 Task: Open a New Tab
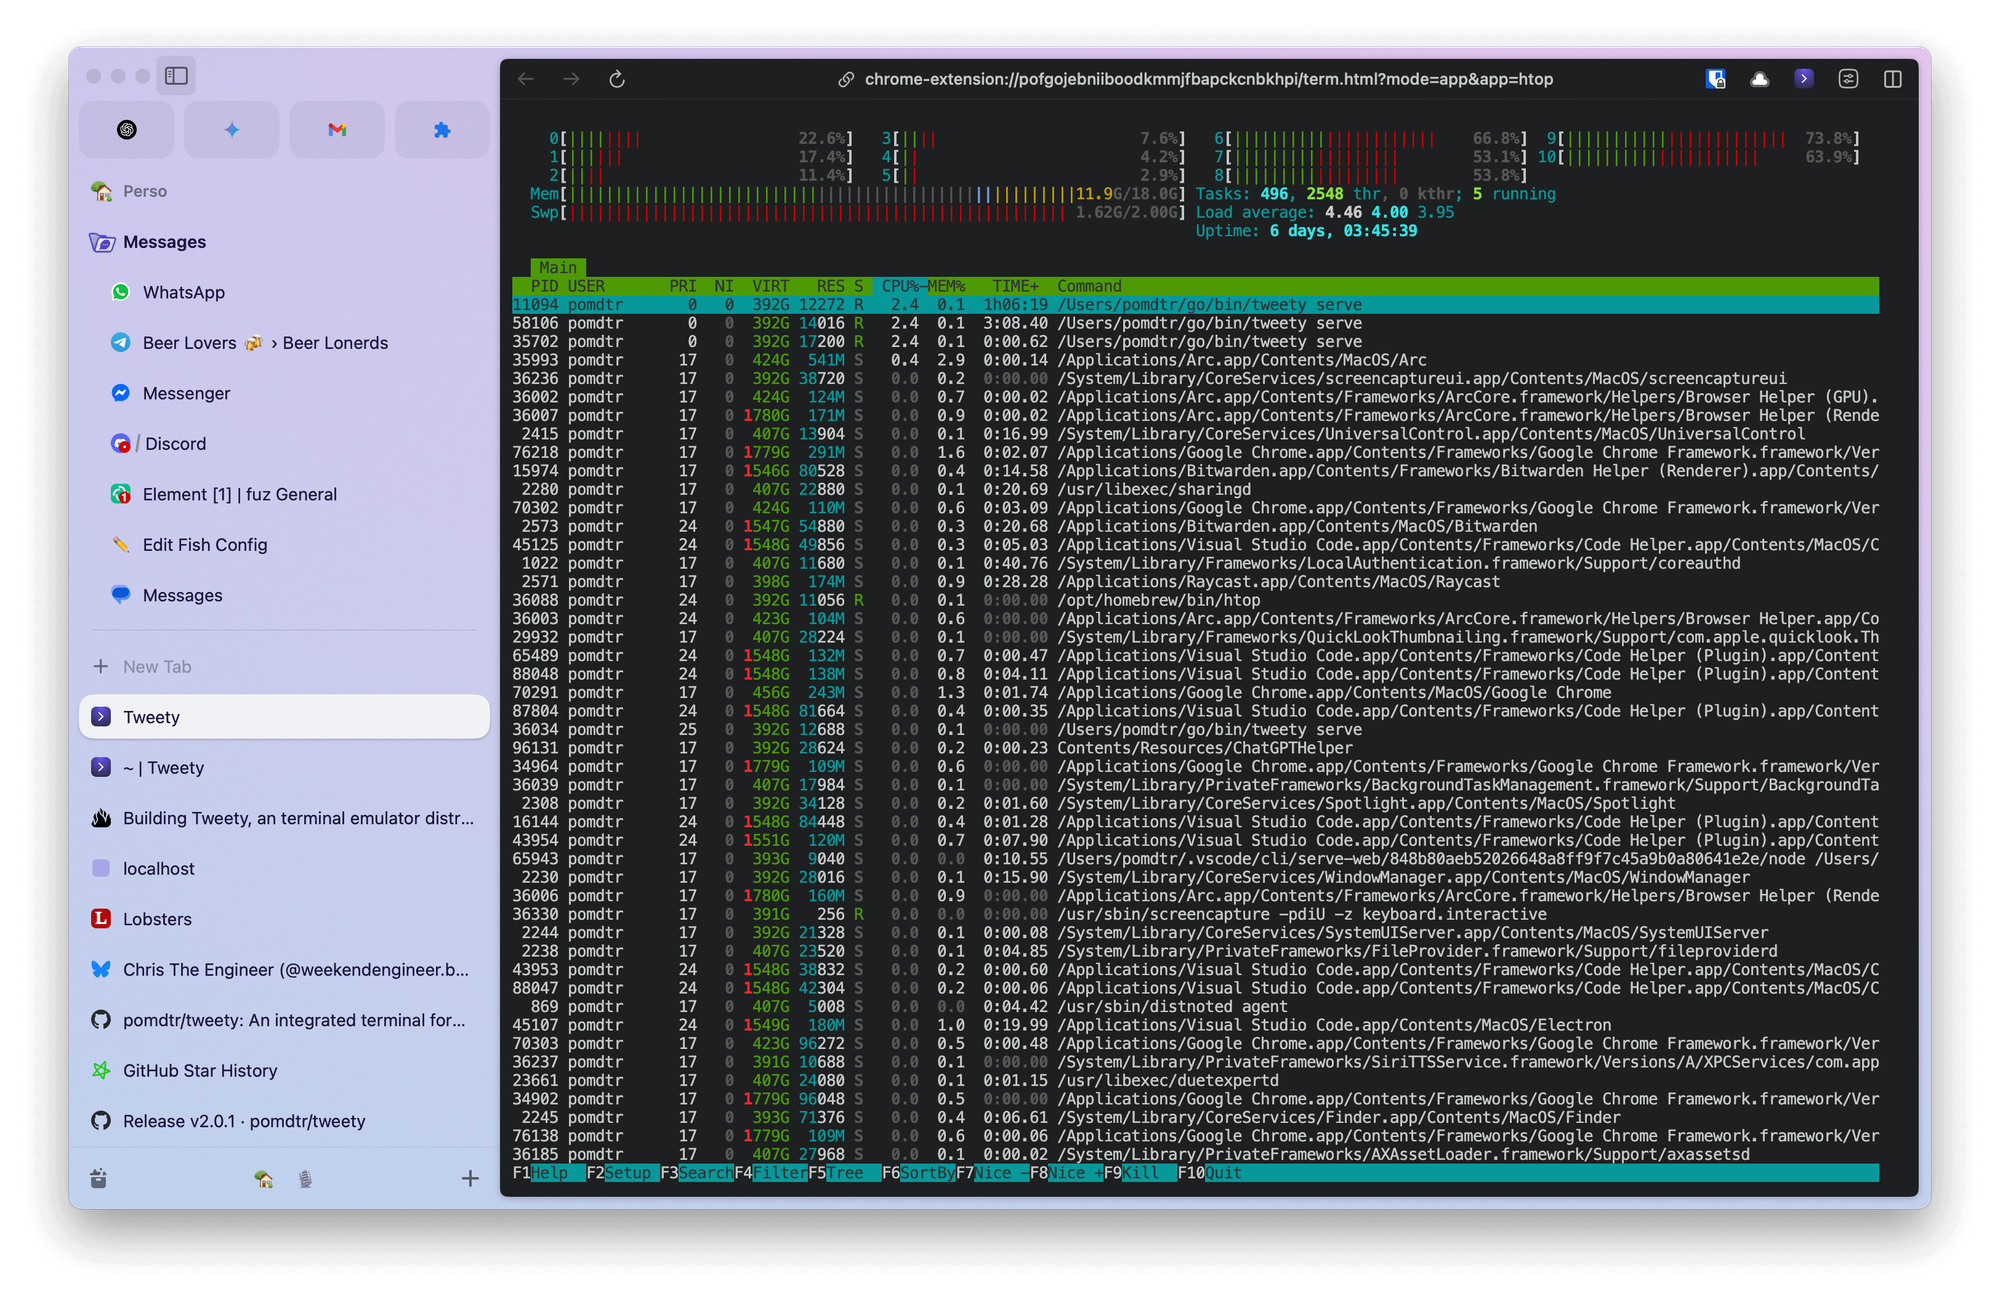[x=284, y=666]
